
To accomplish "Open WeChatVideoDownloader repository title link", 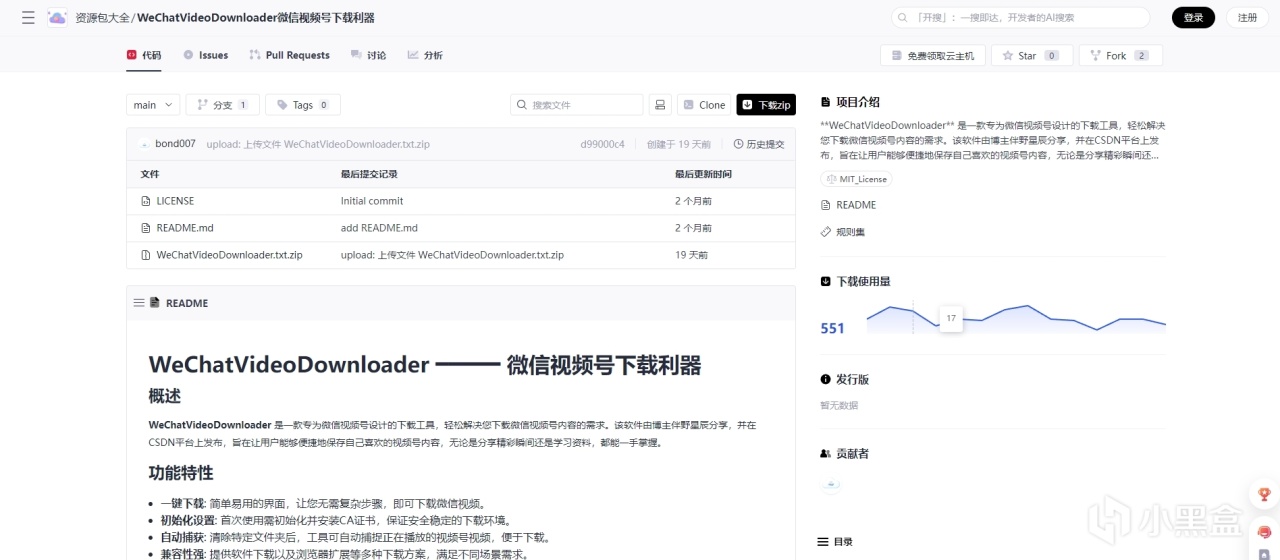I will (x=255, y=18).
